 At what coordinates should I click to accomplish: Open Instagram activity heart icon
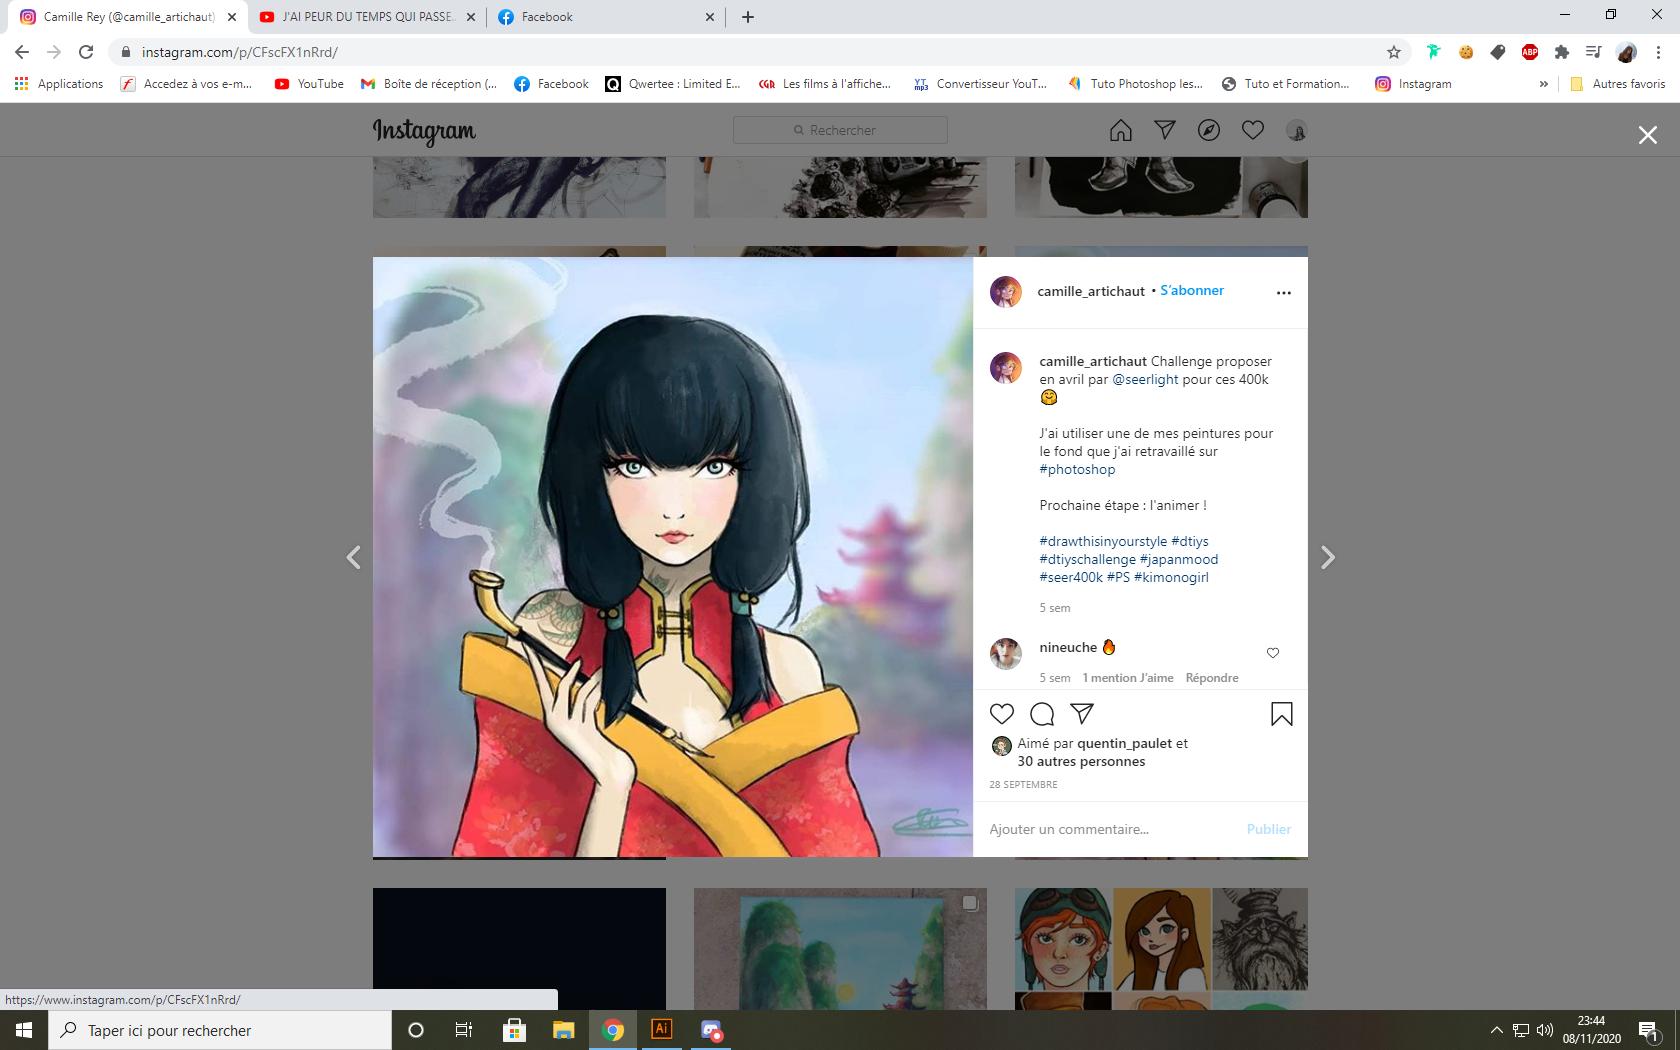click(1253, 130)
